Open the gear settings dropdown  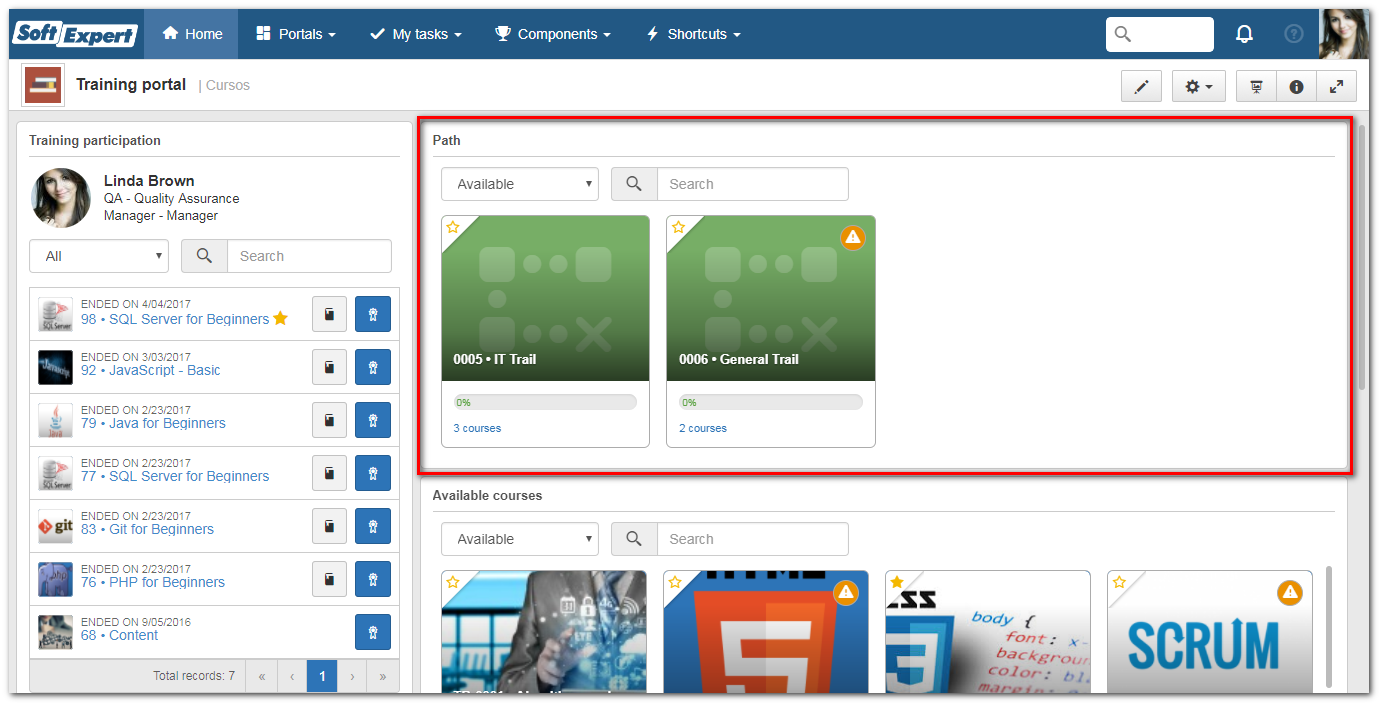pos(1198,87)
